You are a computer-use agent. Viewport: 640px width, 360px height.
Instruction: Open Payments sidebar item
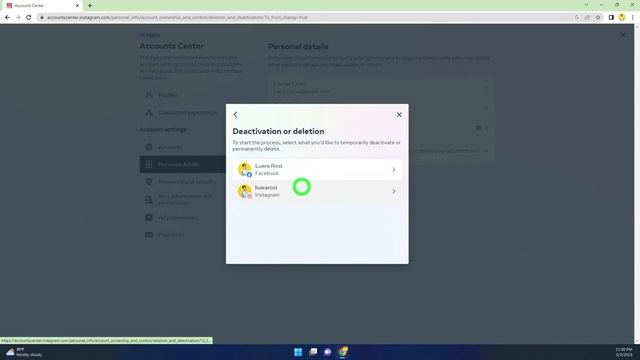[183, 235]
